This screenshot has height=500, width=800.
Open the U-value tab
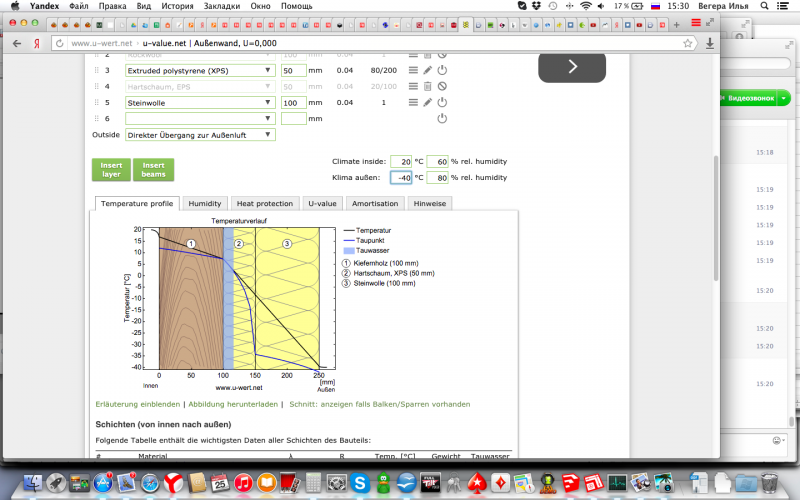(322, 203)
